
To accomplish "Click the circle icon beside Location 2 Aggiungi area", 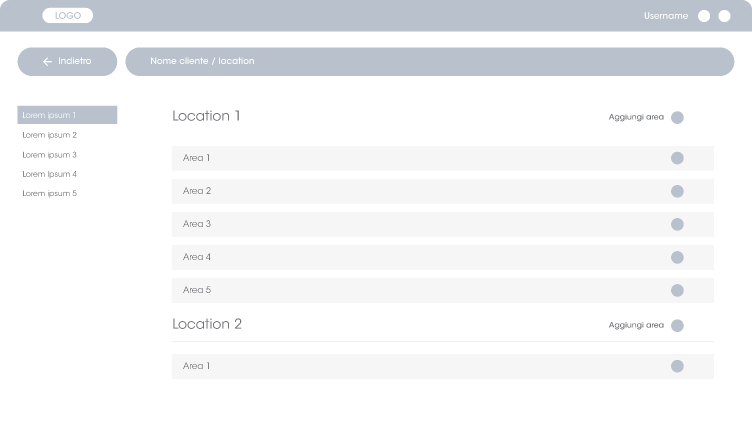I will [677, 325].
